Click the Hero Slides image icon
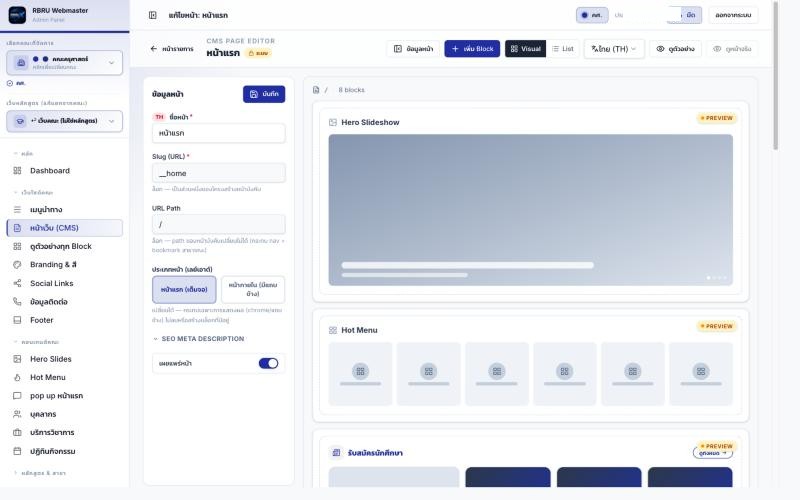This screenshot has height=500, width=800. point(17,359)
